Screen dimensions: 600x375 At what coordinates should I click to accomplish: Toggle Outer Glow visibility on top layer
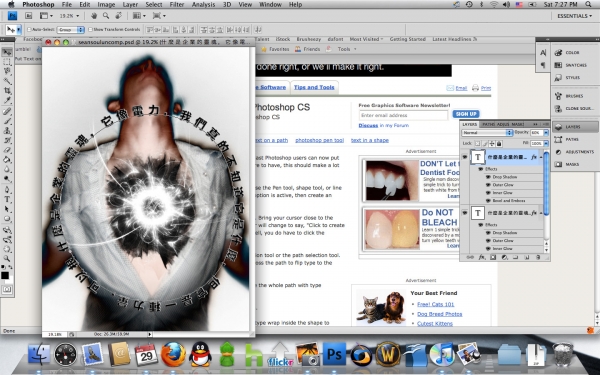click(x=488, y=185)
